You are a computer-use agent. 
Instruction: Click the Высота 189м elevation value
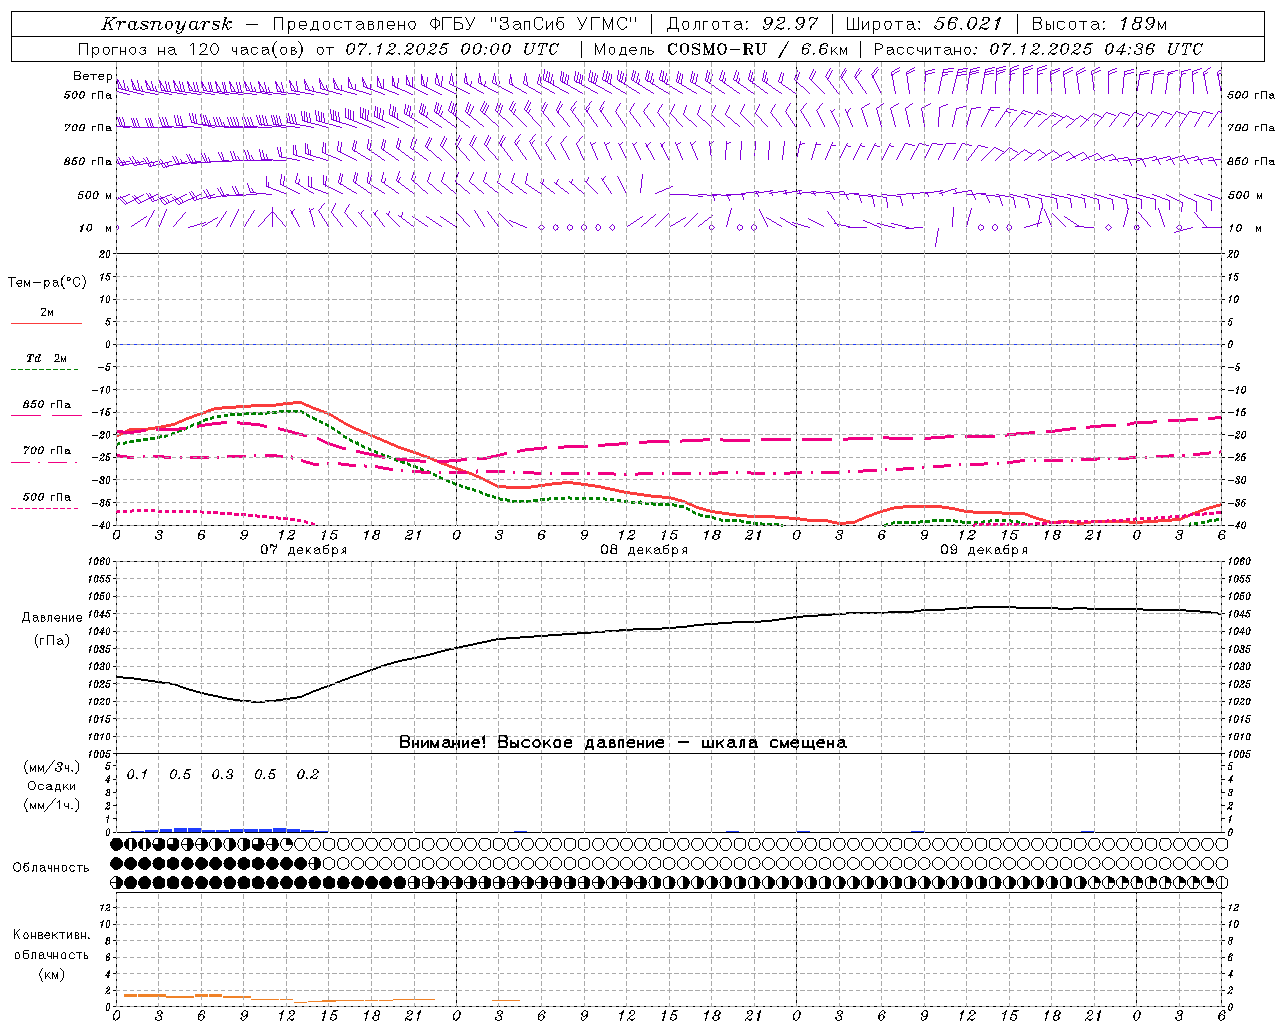click(1144, 24)
